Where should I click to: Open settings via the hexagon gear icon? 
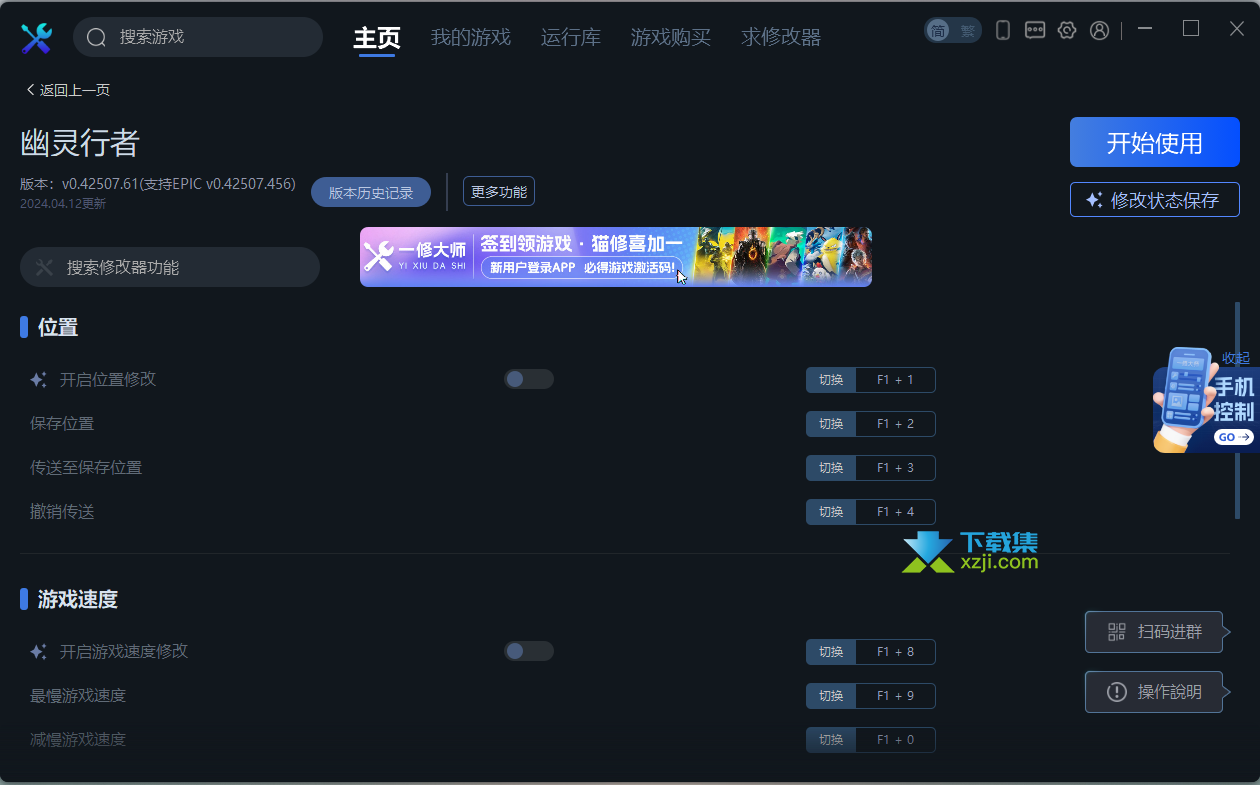[x=1067, y=30]
